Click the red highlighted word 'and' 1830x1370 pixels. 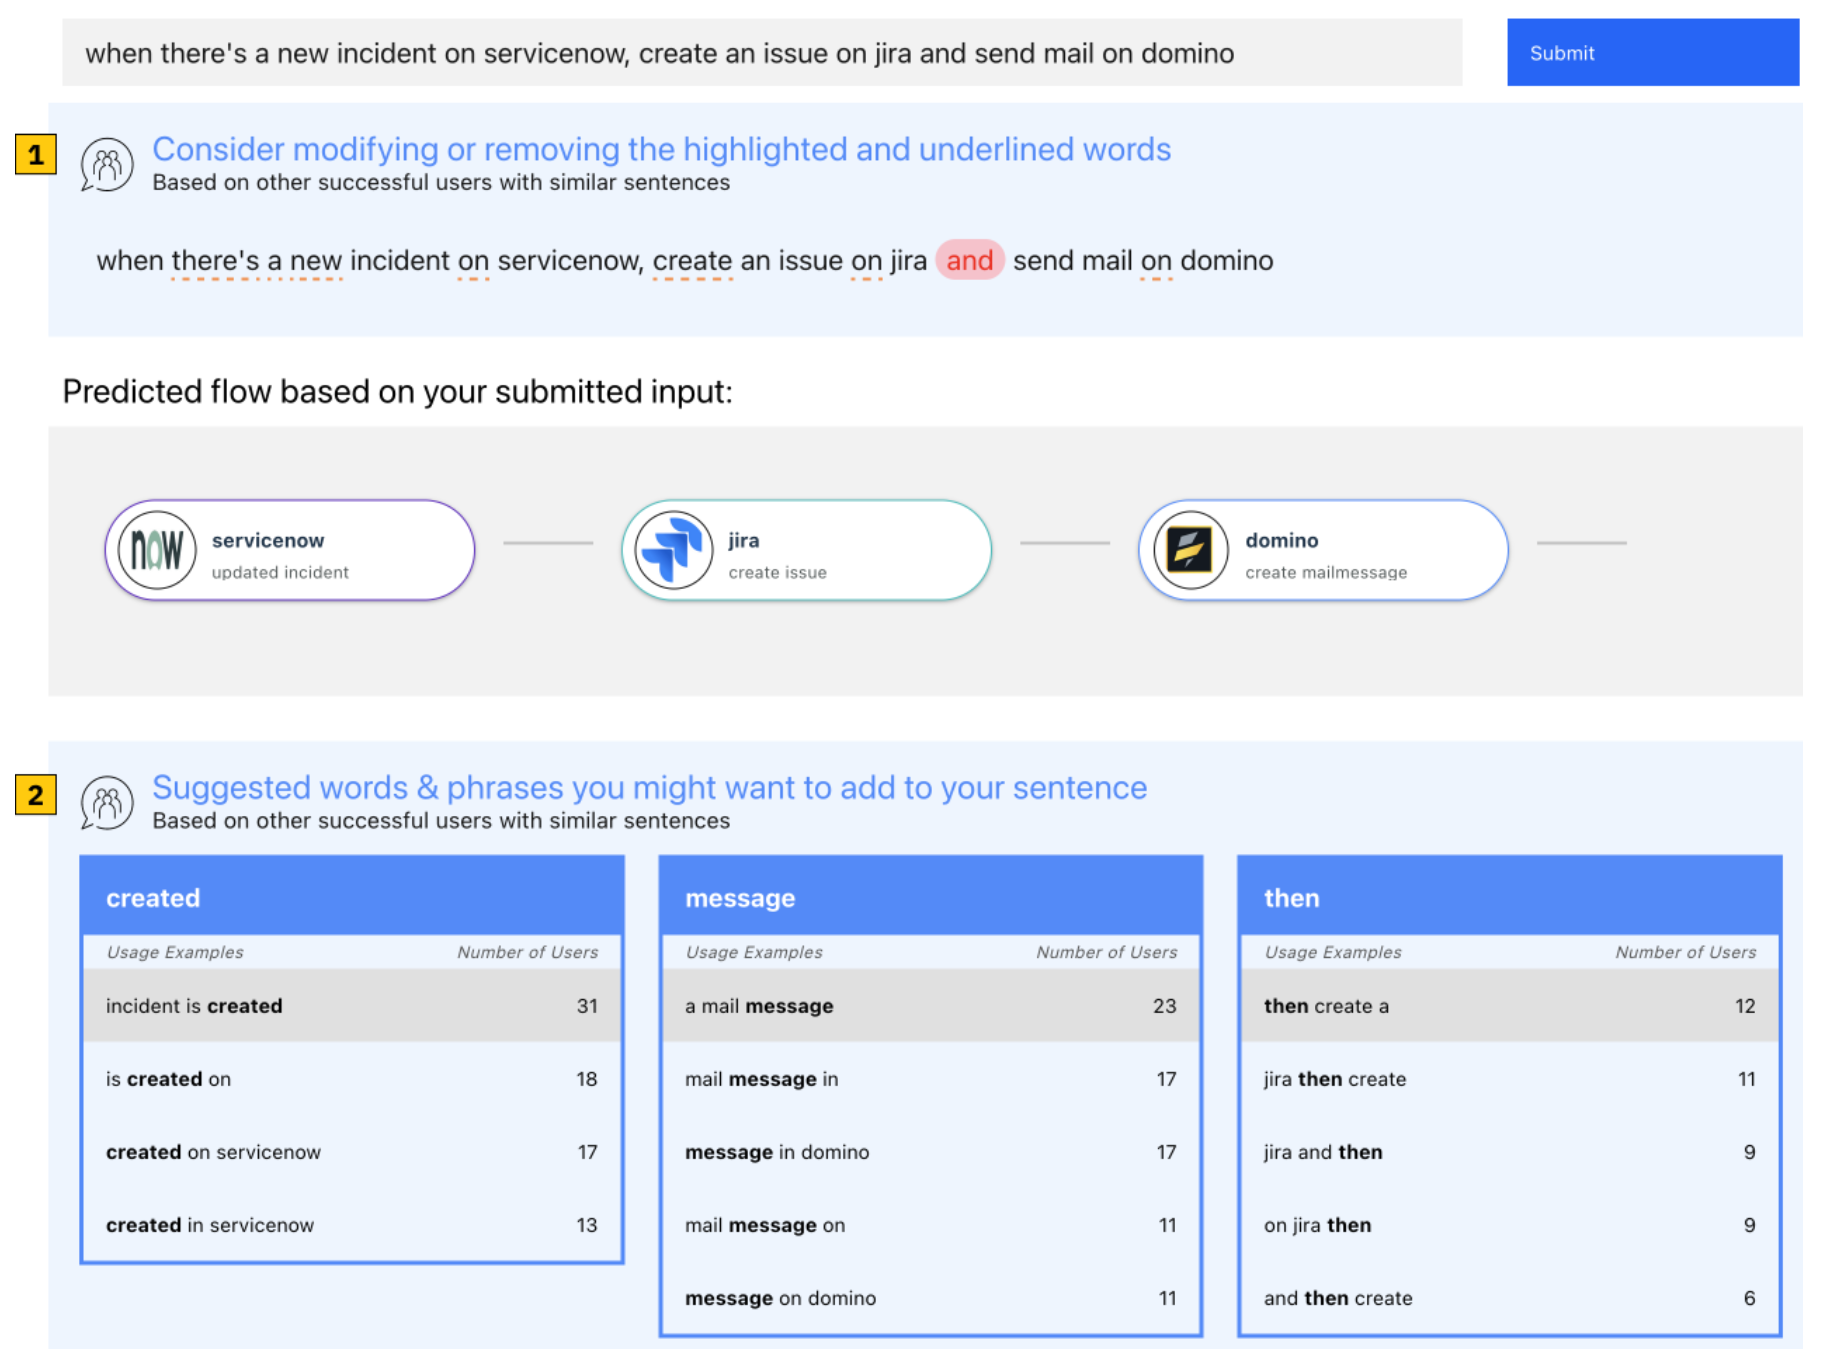pyautogui.click(x=969, y=261)
